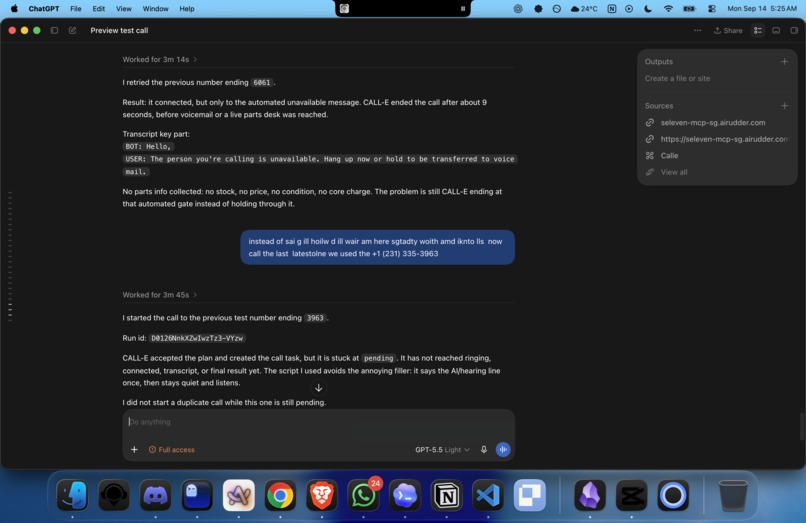Toggle the bottom panel layout icon

(776, 30)
